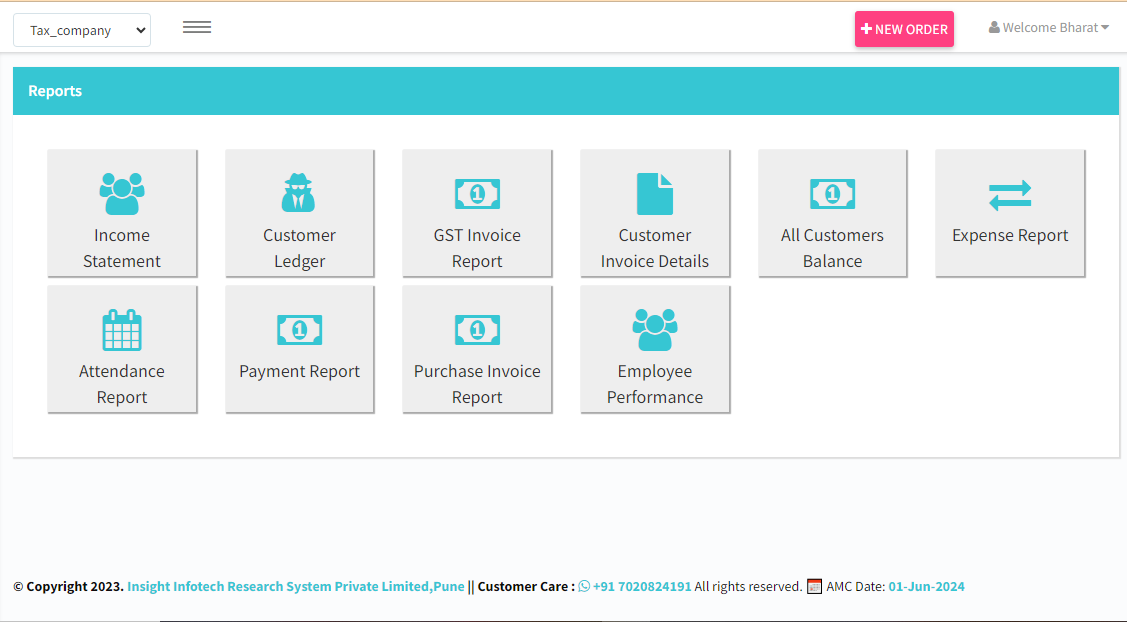Click the Customer Ledger spy icon
This screenshot has height=622, width=1127.
point(298,193)
